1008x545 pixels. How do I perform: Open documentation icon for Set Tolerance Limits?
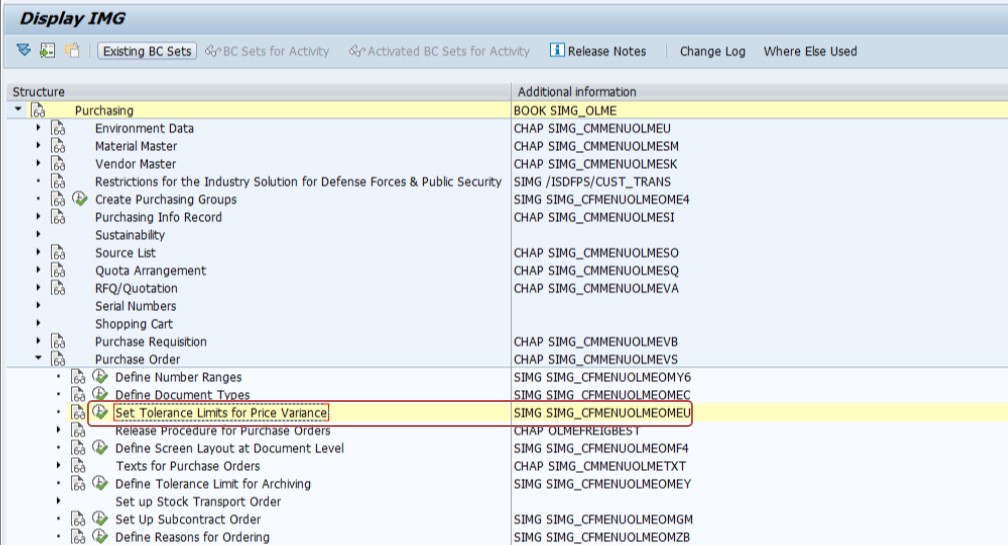pyautogui.click(x=78, y=413)
